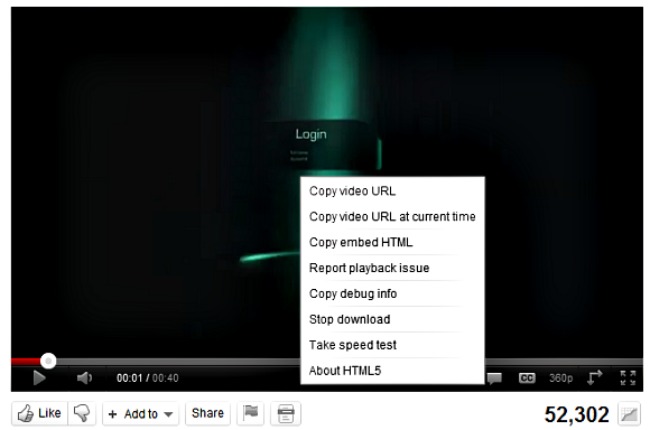Click the Share button

[x=207, y=413]
